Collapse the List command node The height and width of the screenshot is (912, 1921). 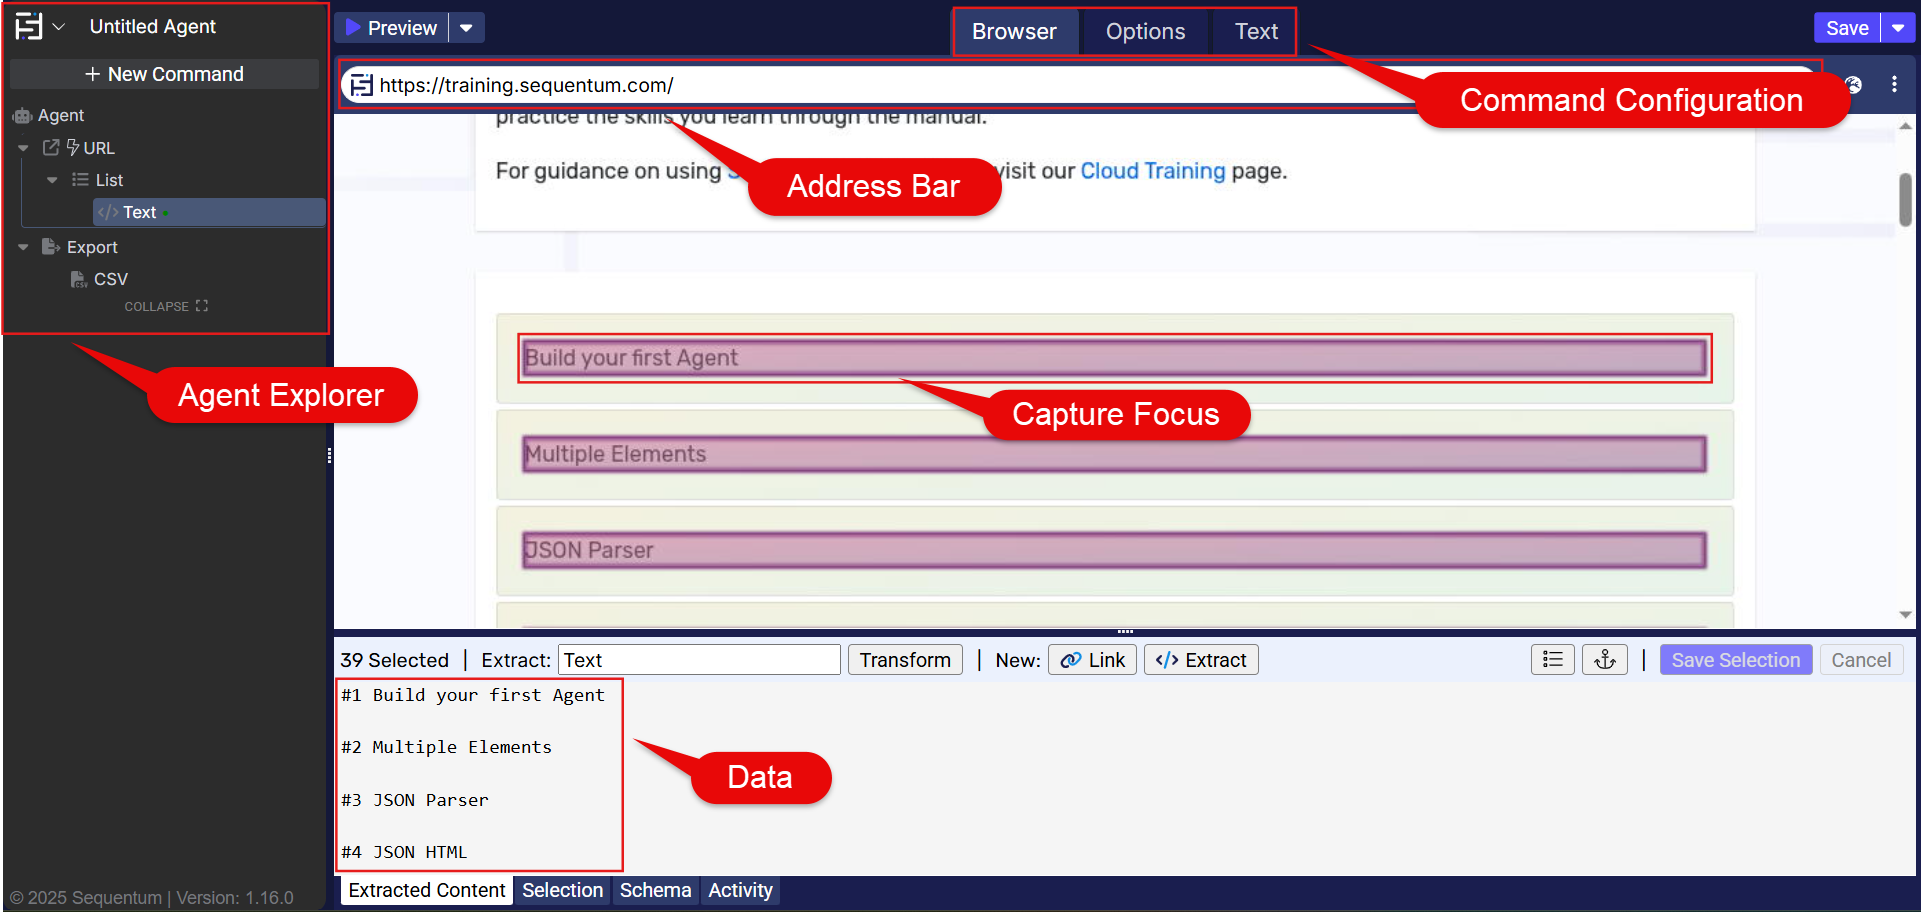tap(52, 180)
